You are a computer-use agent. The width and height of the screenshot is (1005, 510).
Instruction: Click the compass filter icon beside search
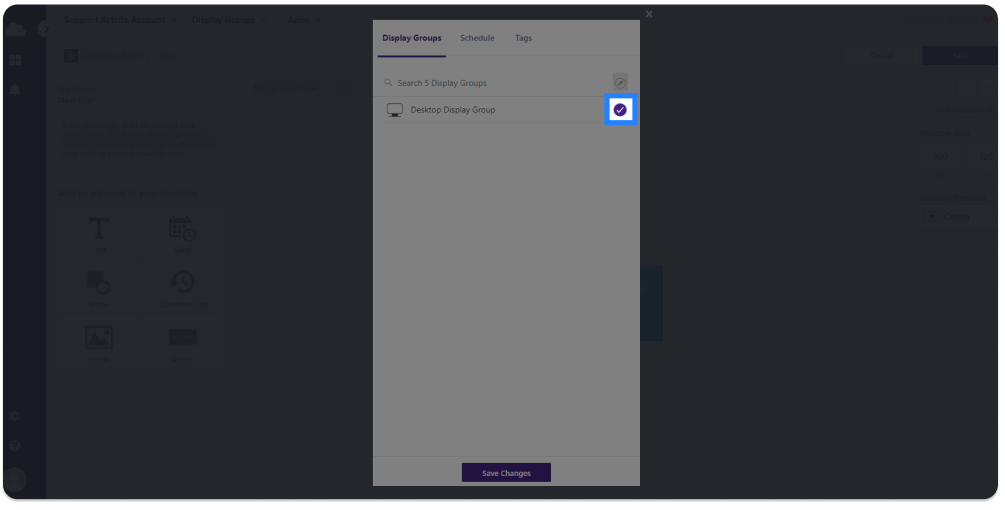tap(620, 83)
